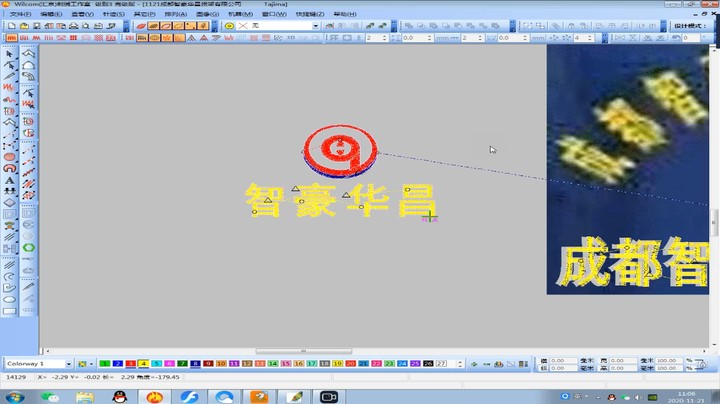The image size is (720, 404).
Task: Click the Print icon in top toolbar
Action: pyautogui.click(x=73, y=26)
